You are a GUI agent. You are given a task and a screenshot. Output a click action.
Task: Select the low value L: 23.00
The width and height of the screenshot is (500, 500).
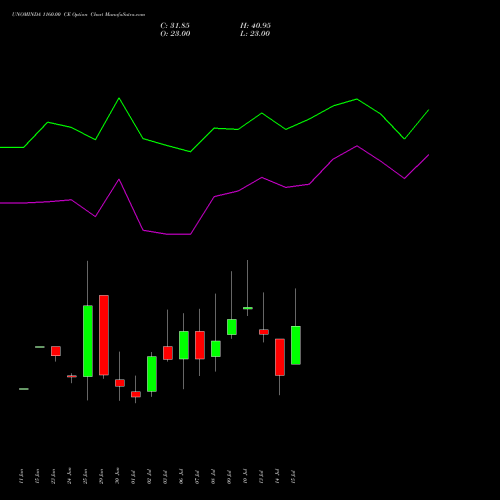coord(255,34)
